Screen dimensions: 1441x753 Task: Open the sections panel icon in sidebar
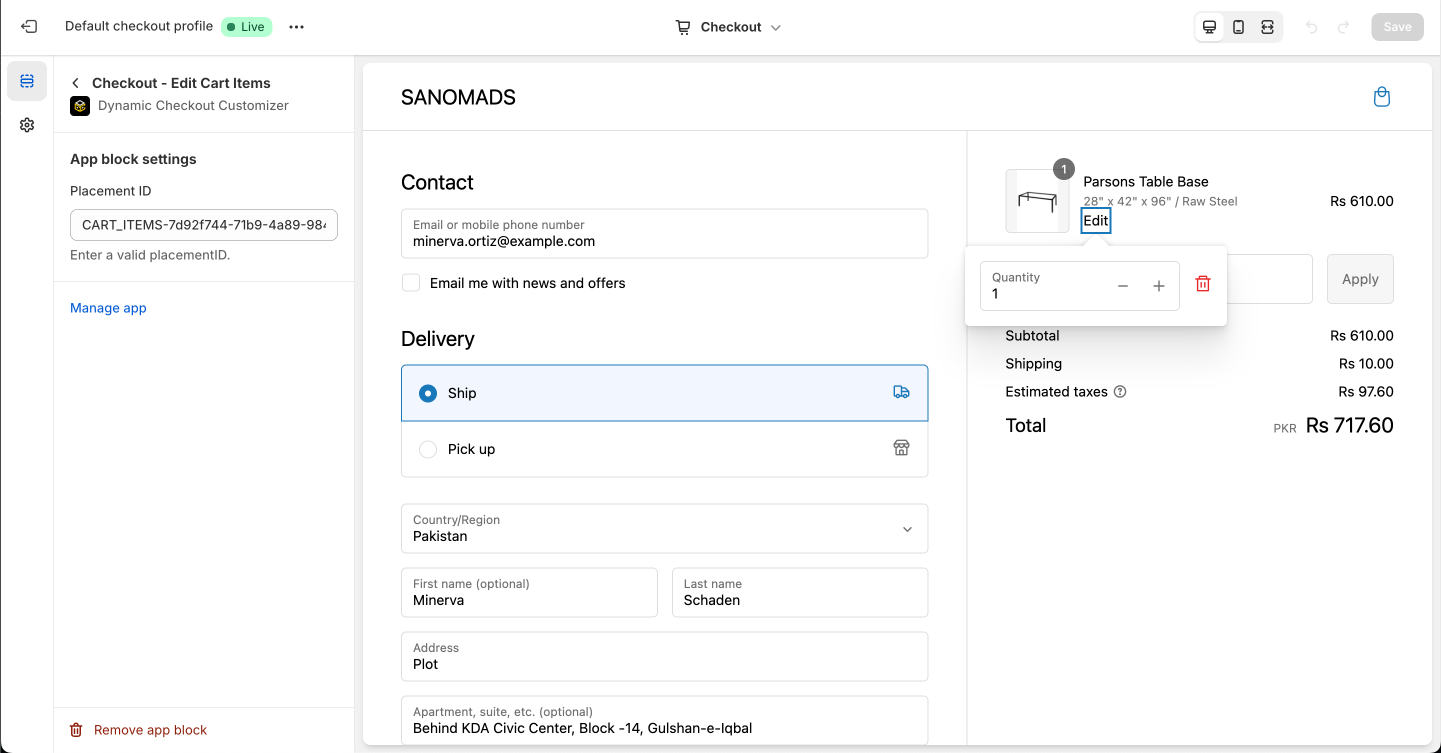point(27,81)
